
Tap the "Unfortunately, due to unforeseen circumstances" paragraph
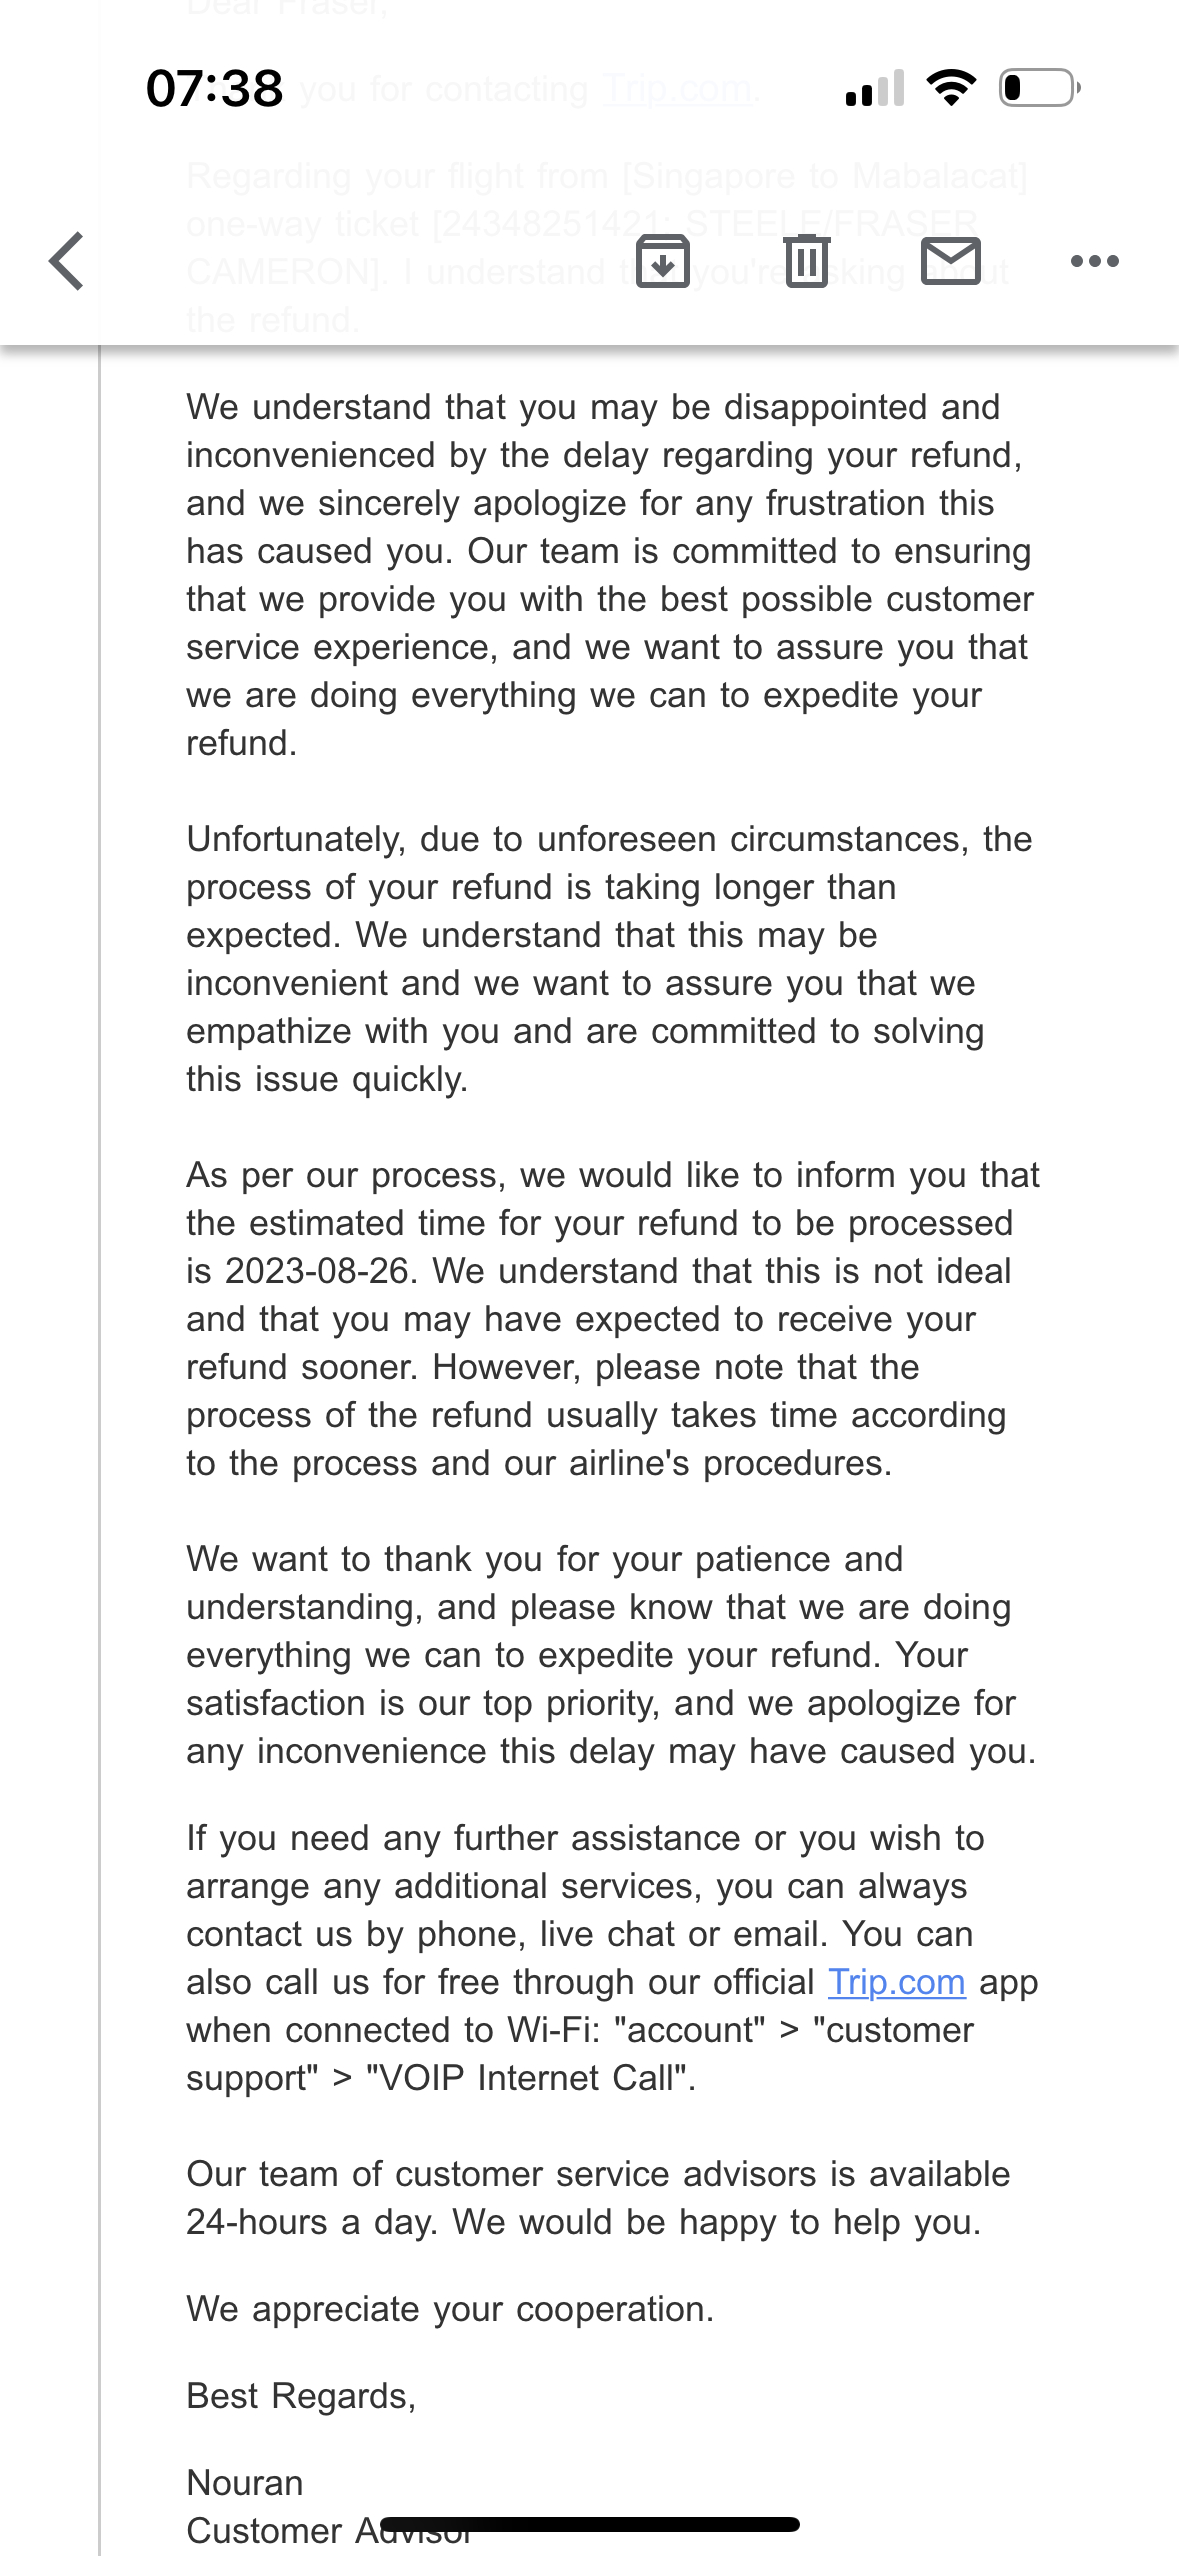coord(610,959)
